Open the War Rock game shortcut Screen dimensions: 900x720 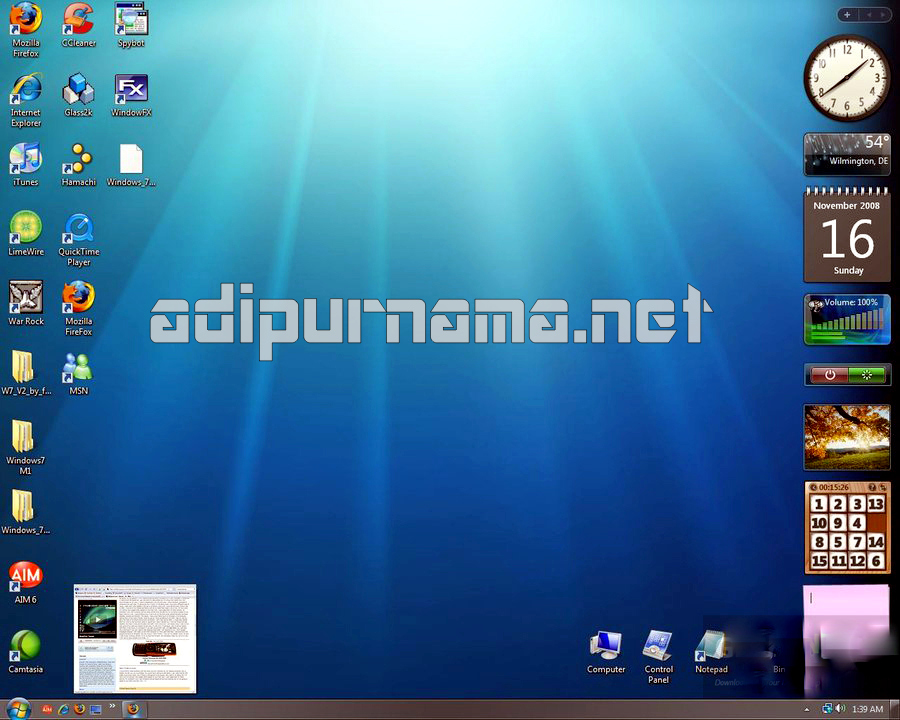tap(25, 303)
